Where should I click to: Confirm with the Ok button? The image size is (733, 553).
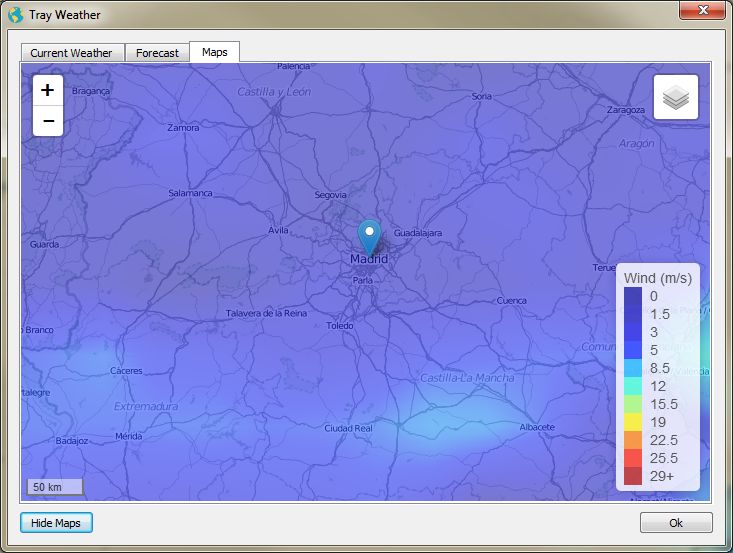click(676, 523)
